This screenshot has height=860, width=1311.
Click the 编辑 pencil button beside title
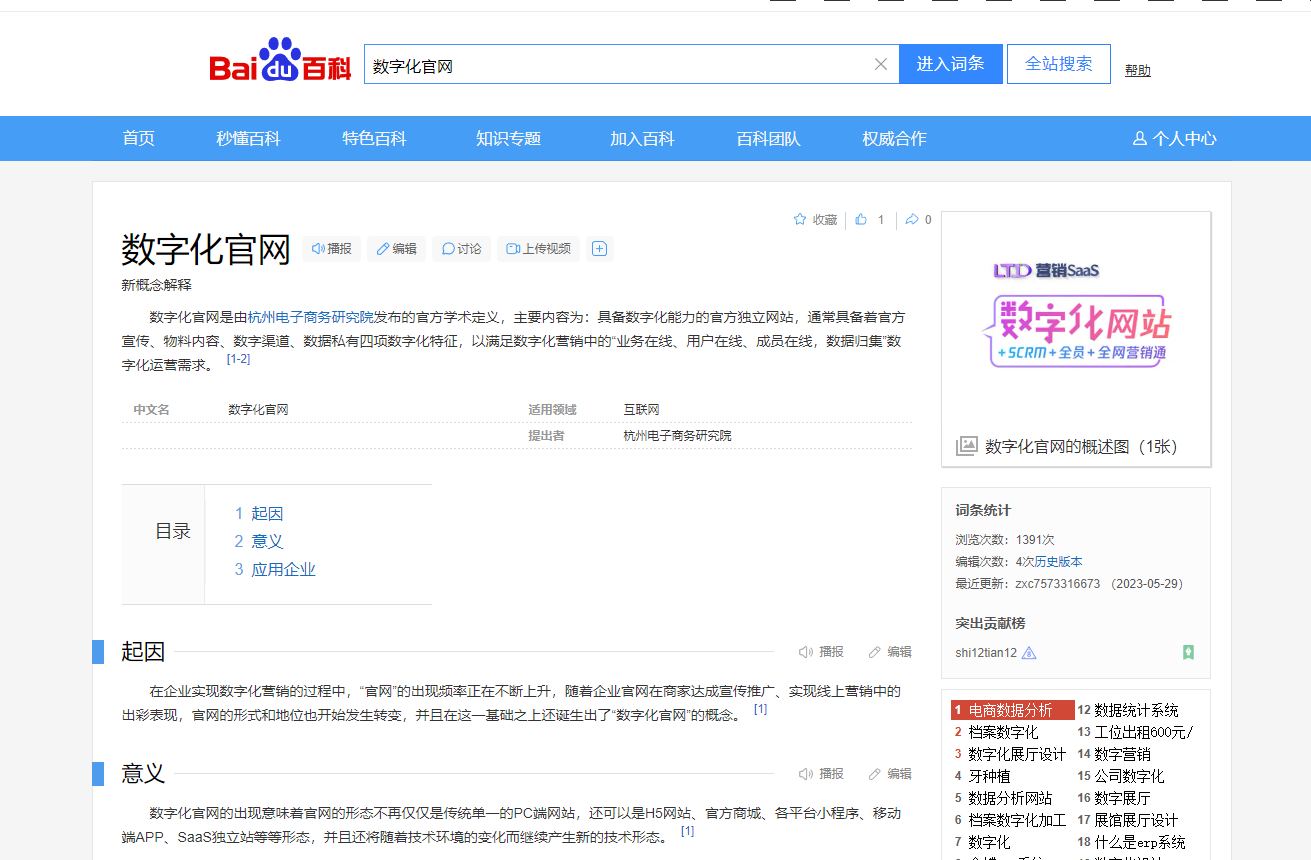pyautogui.click(x=396, y=249)
